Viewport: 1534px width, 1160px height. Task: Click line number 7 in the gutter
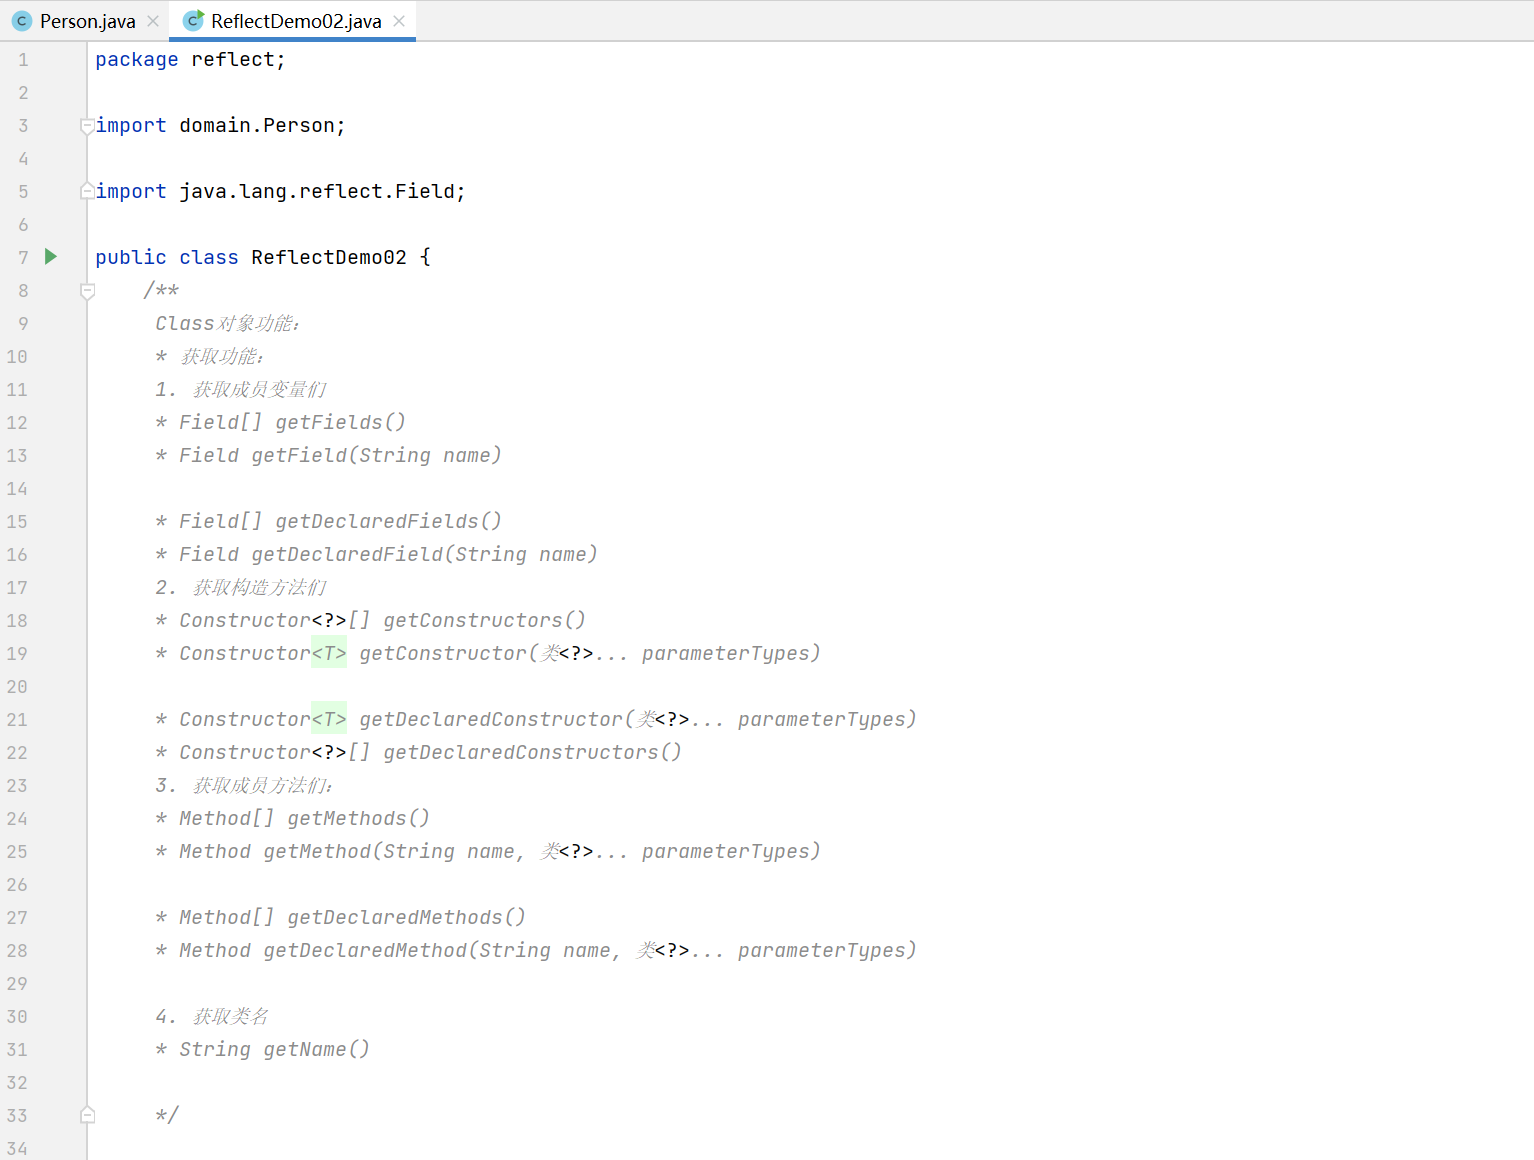click(x=23, y=258)
